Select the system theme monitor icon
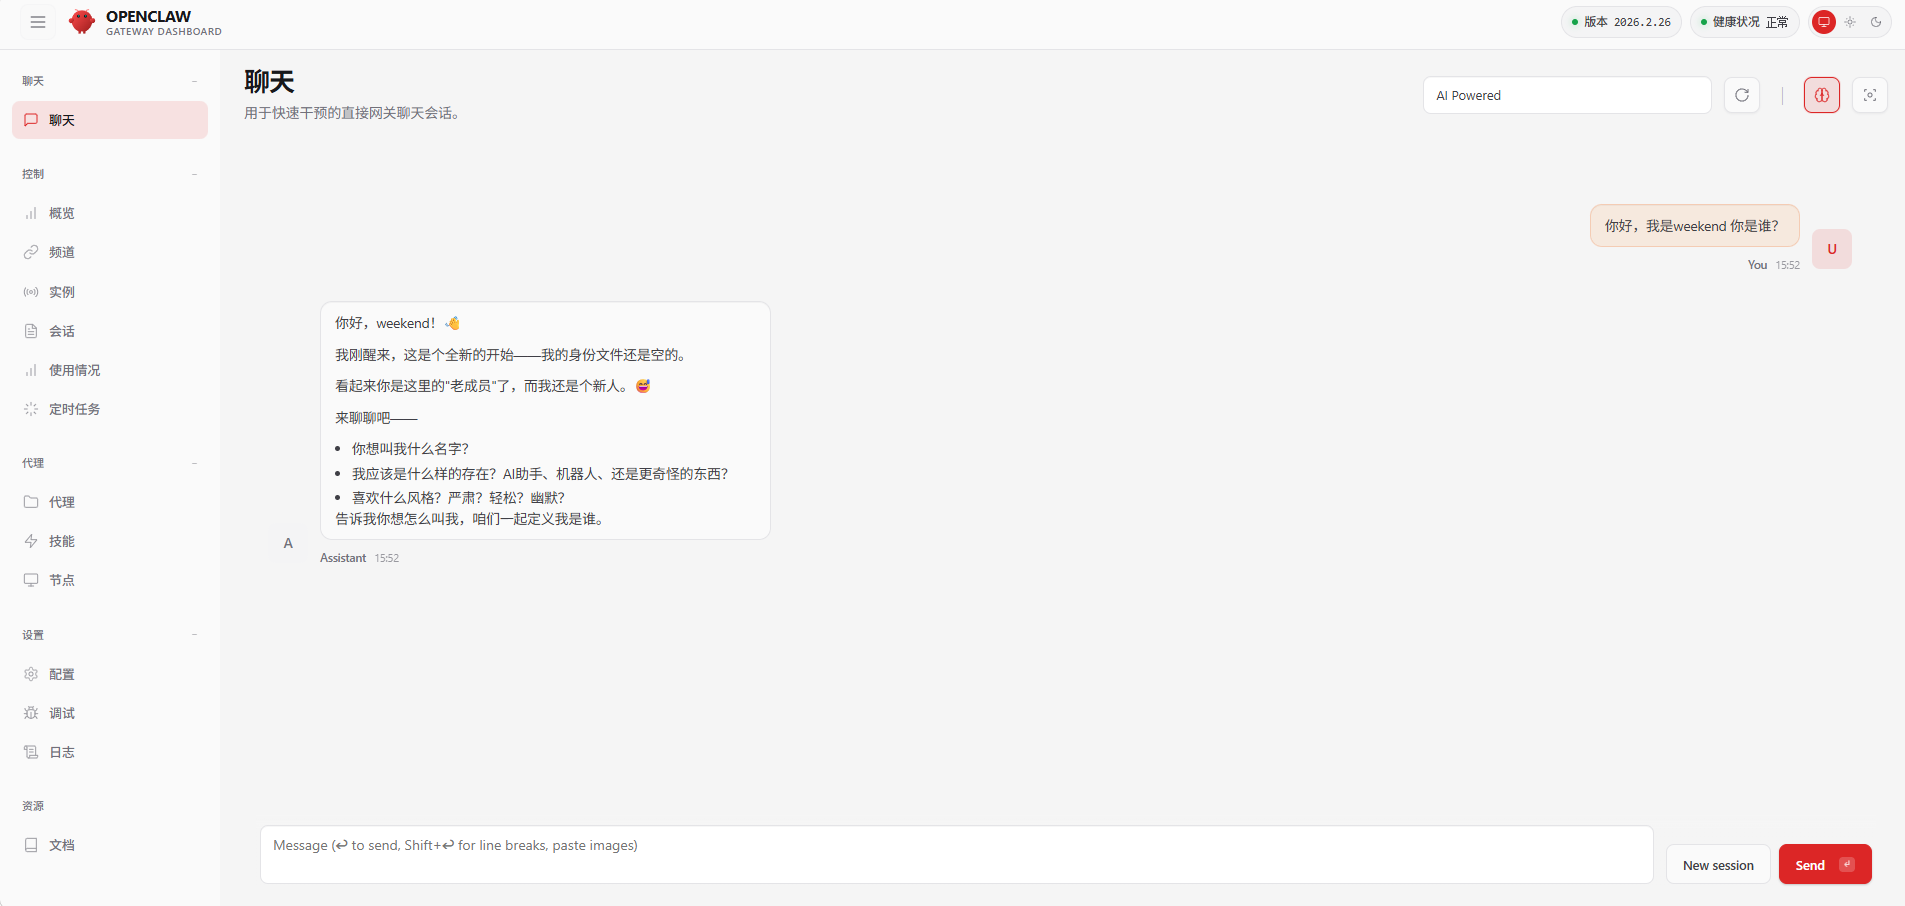 pos(1824,22)
